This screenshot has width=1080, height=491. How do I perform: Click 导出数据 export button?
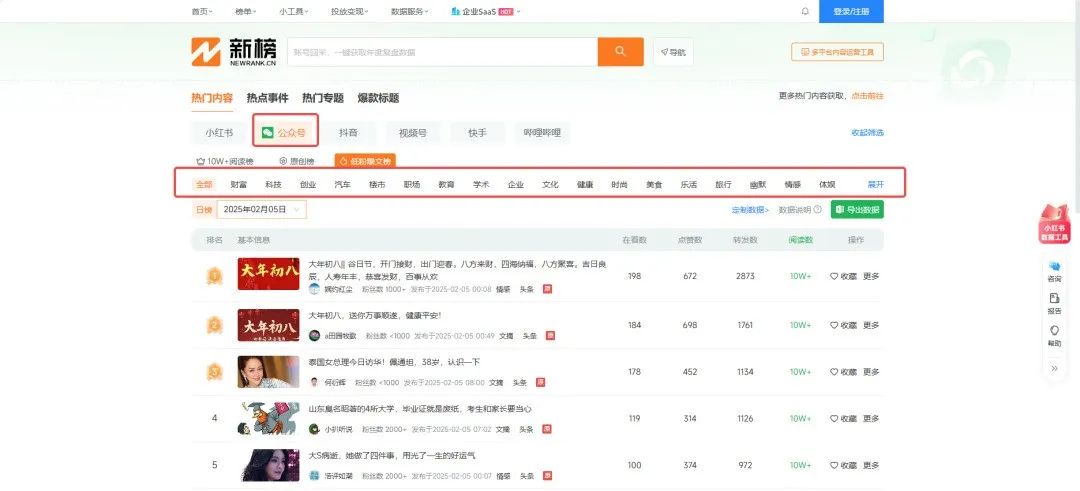(857, 209)
